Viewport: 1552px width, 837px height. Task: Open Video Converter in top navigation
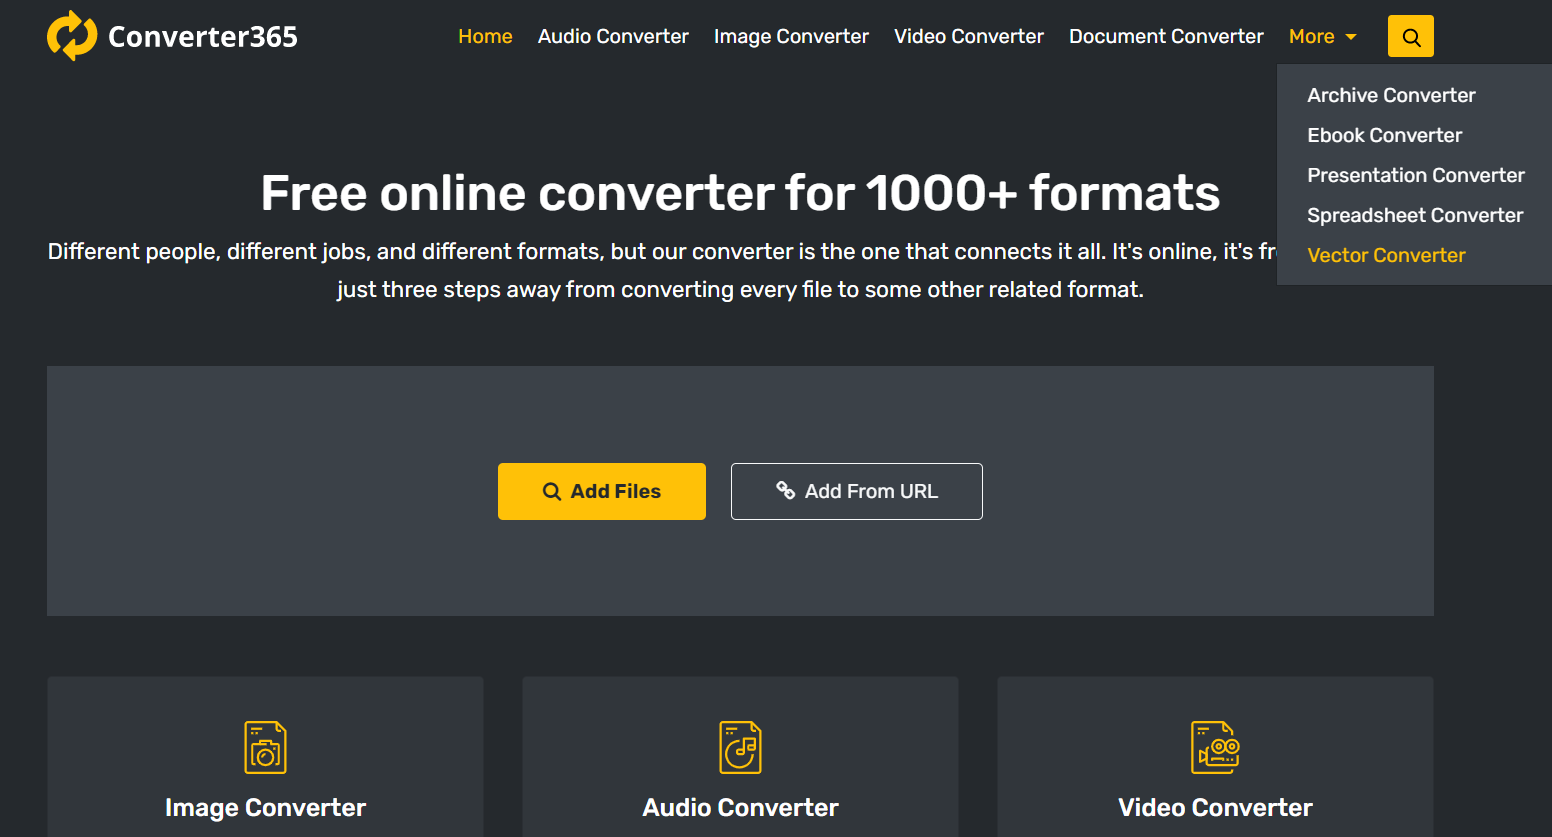point(968,36)
